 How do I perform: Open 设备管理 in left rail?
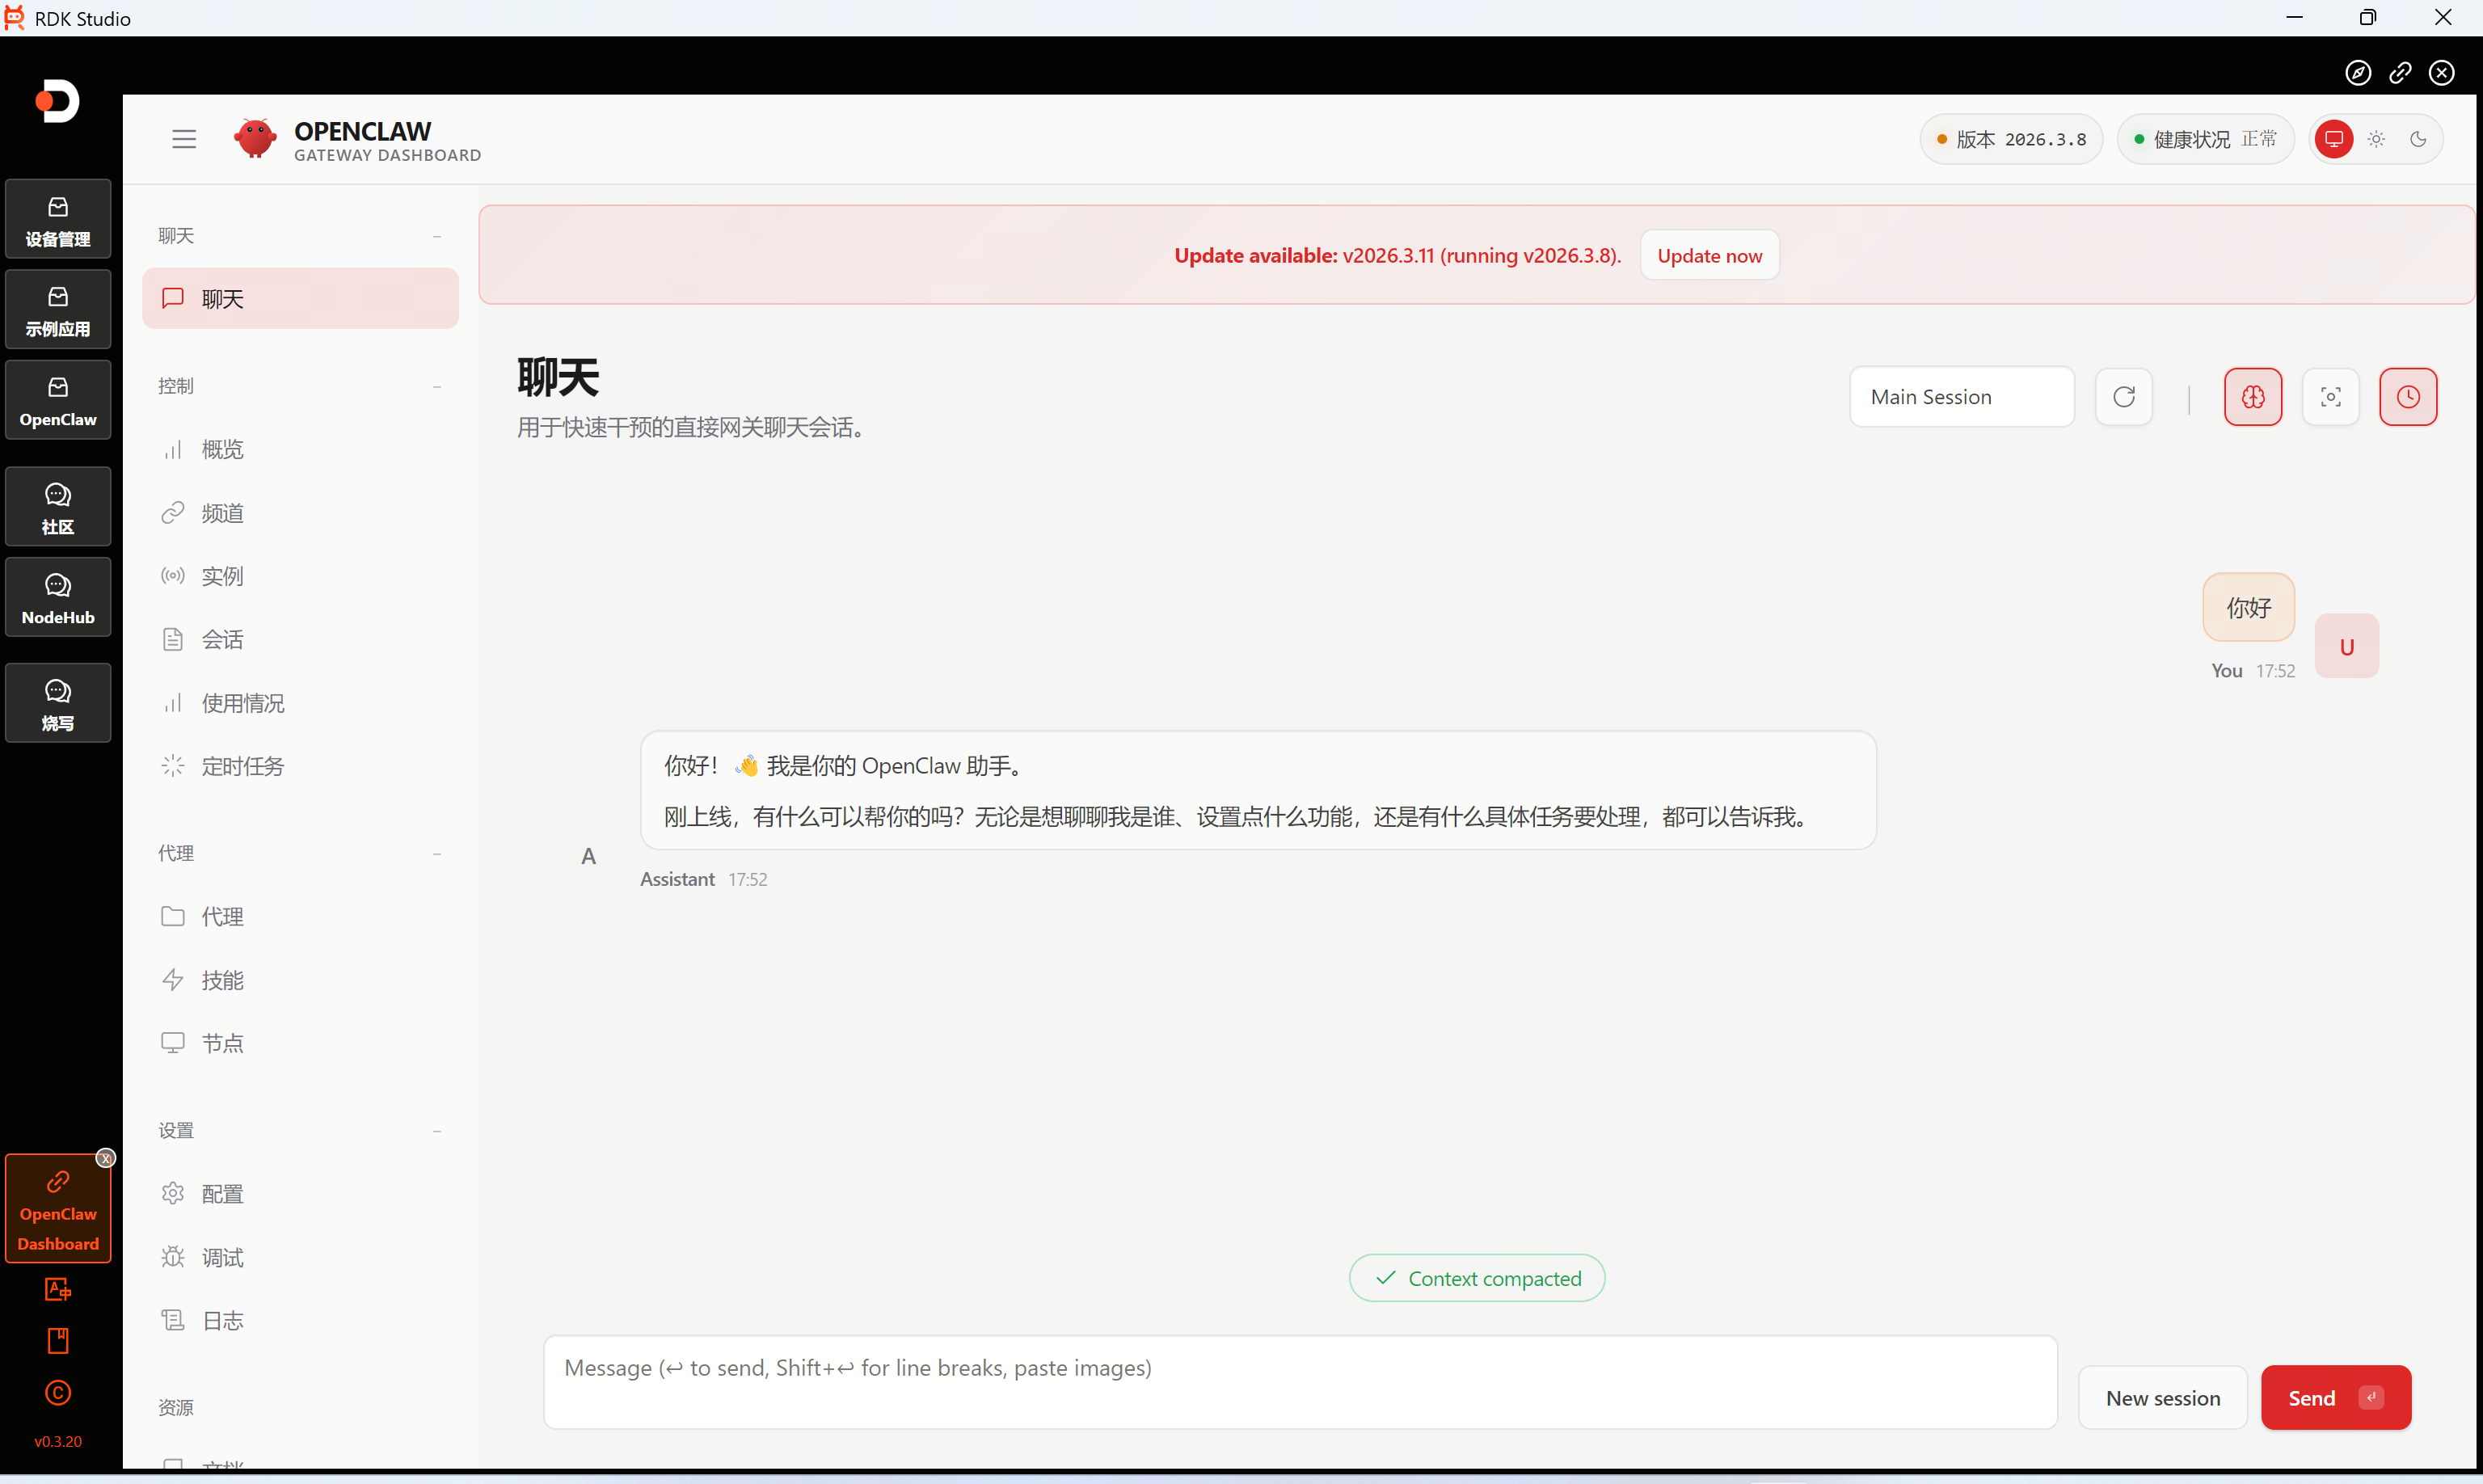pyautogui.click(x=58, y=220)
